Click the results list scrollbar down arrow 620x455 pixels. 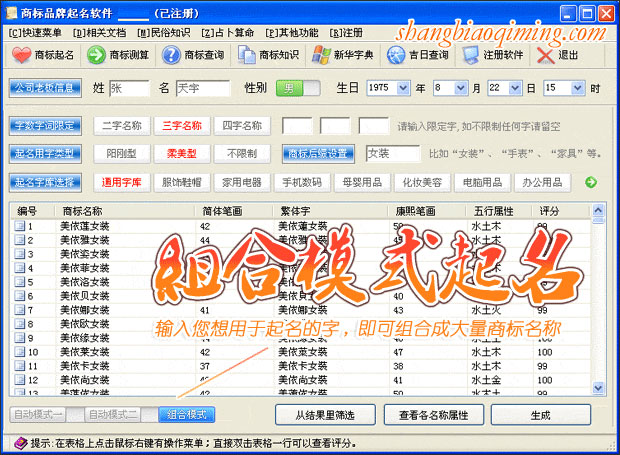pos(598,388)
